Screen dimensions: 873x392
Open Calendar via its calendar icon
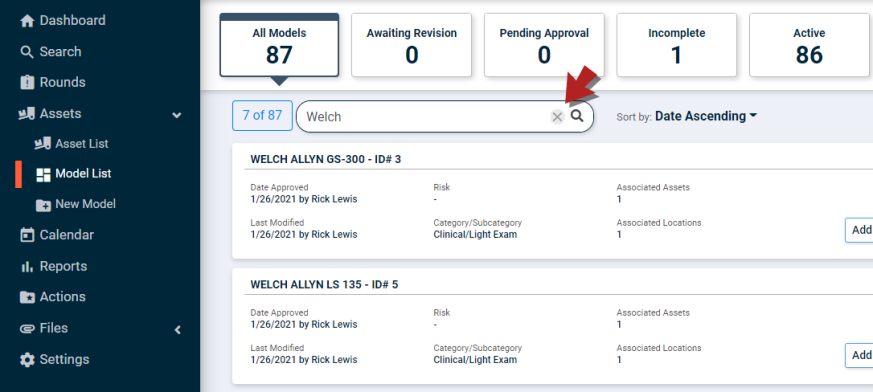coord(27,235)
